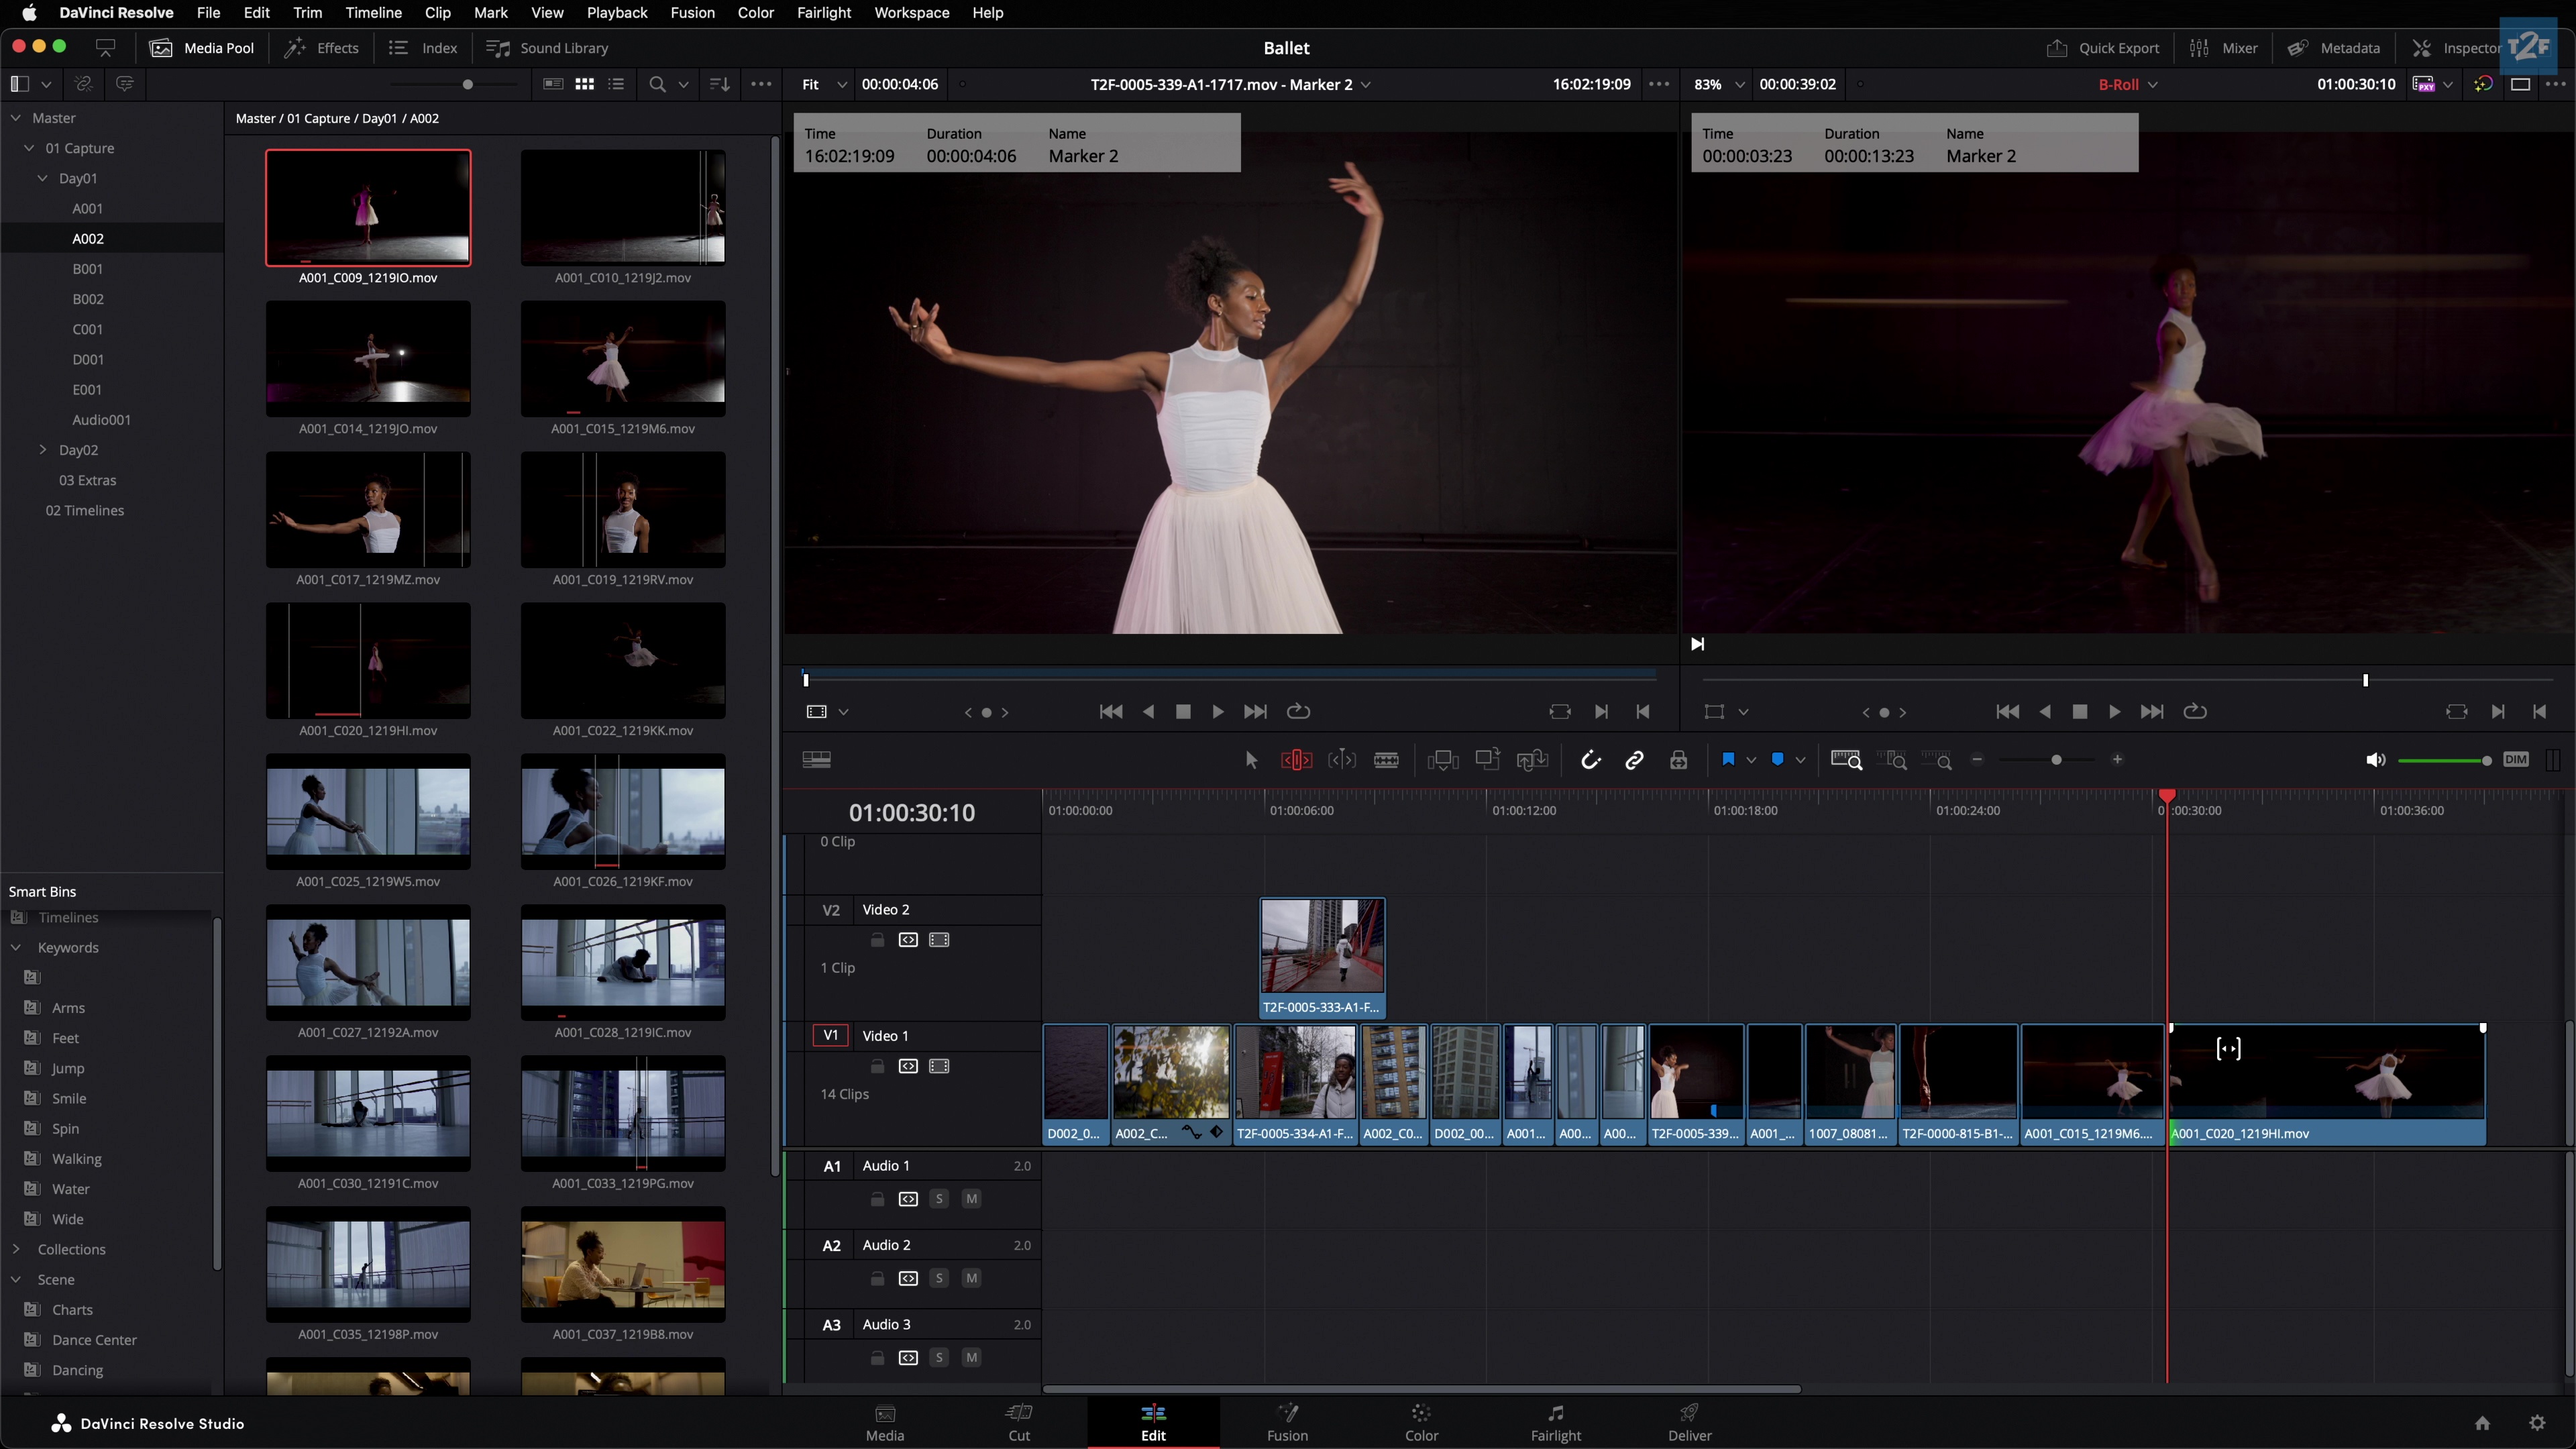The height and width of the screenshot is (1449, 2576).
Task: Click the blue flag marker icon
Action: click(x=1727, y=760)
